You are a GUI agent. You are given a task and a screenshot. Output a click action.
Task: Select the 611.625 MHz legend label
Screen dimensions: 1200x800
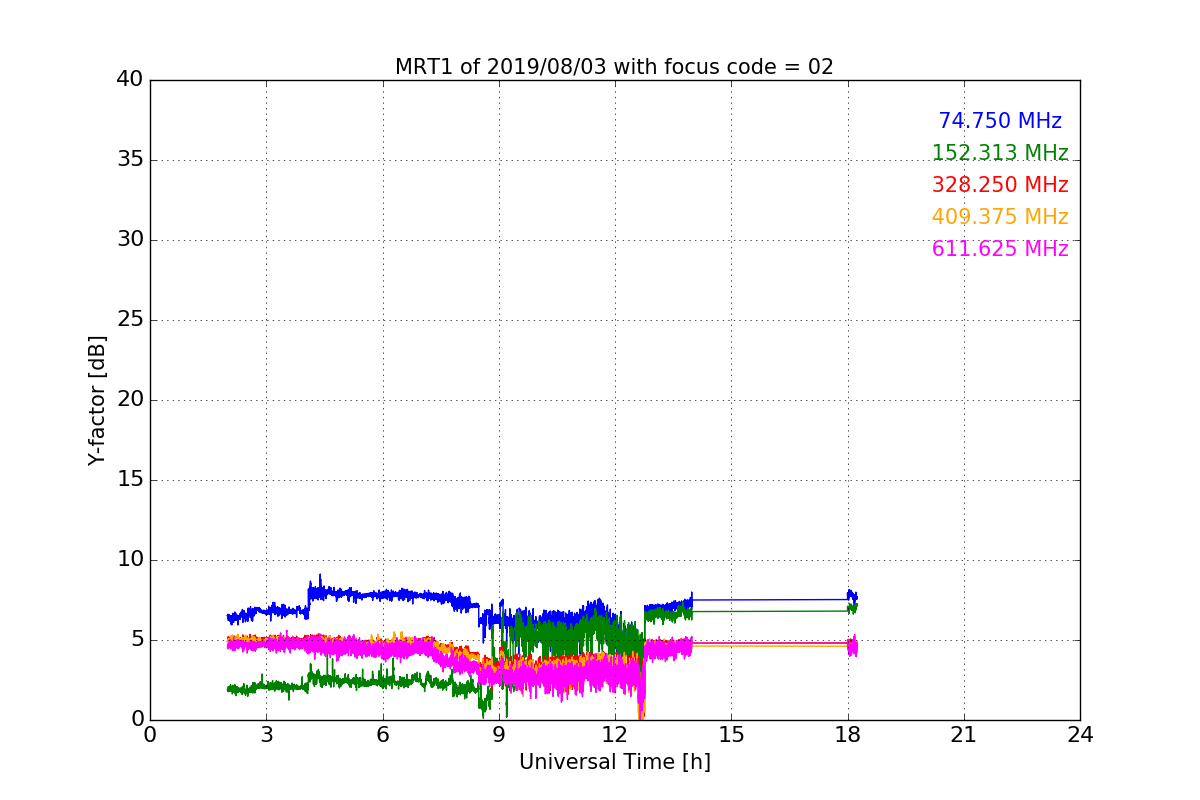pyautogui.click(x=1000, y=249)
